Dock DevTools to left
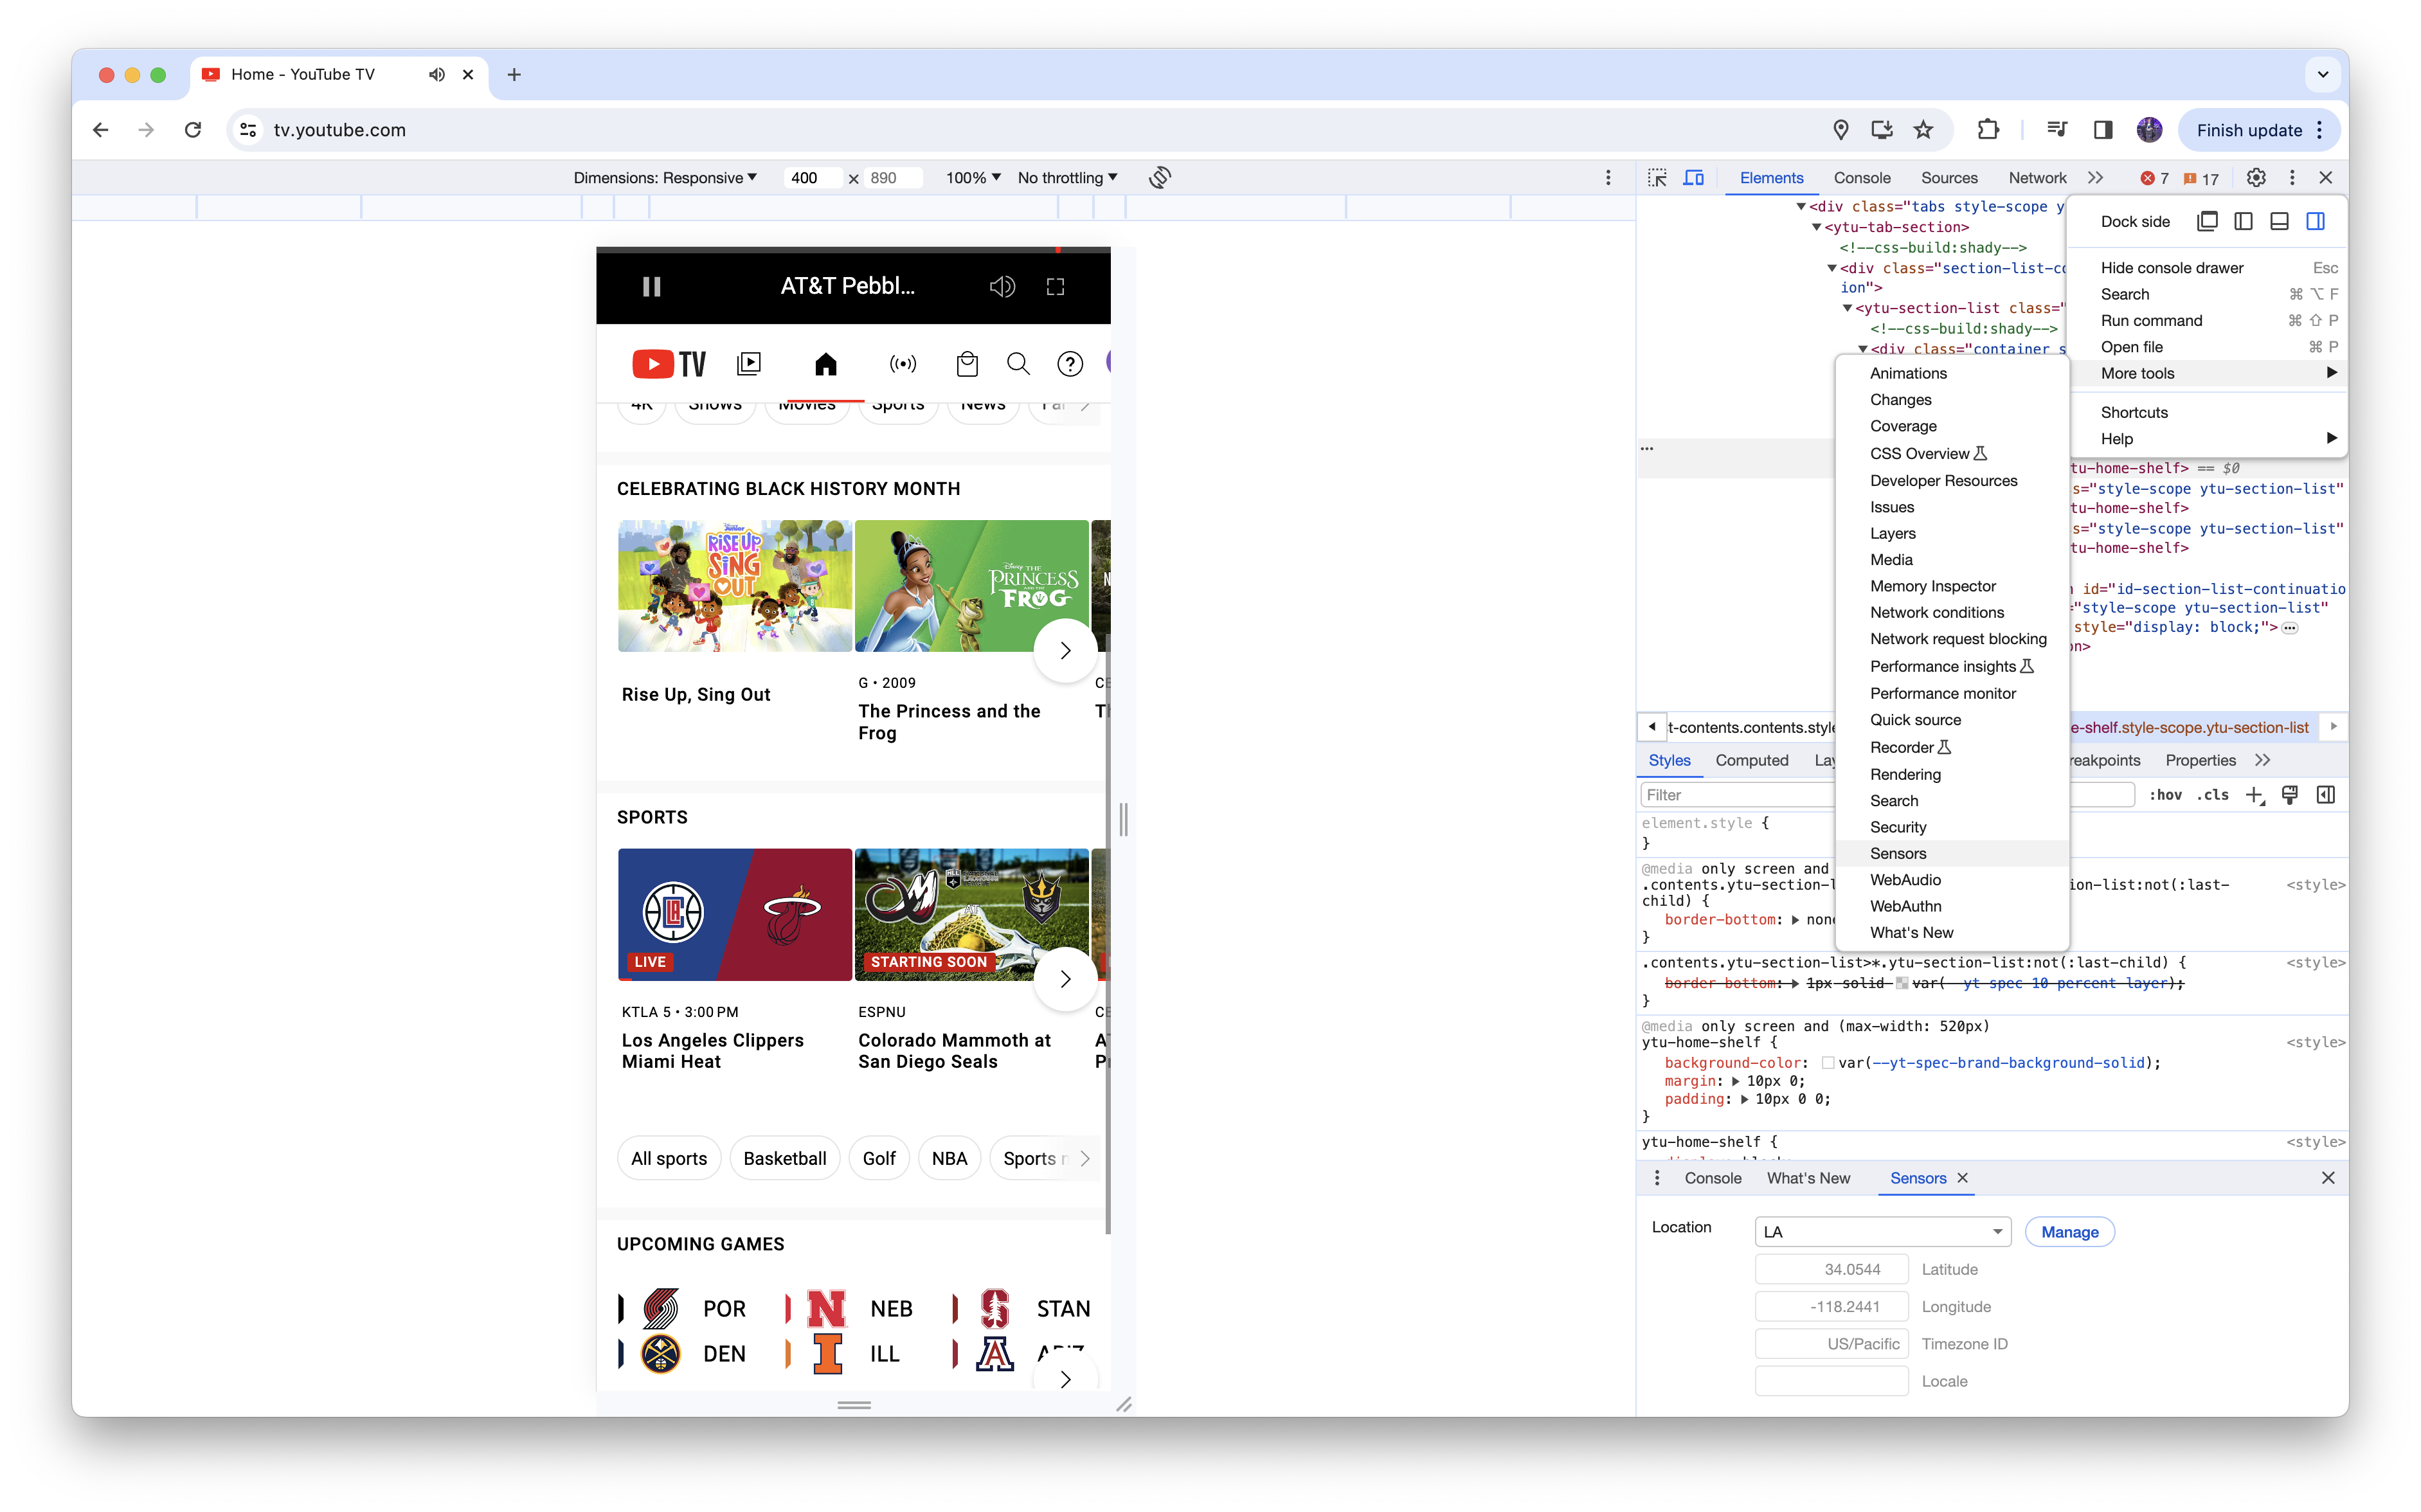Image resolution: width=2421 pixels, height=1512 pixels. 2243,222
